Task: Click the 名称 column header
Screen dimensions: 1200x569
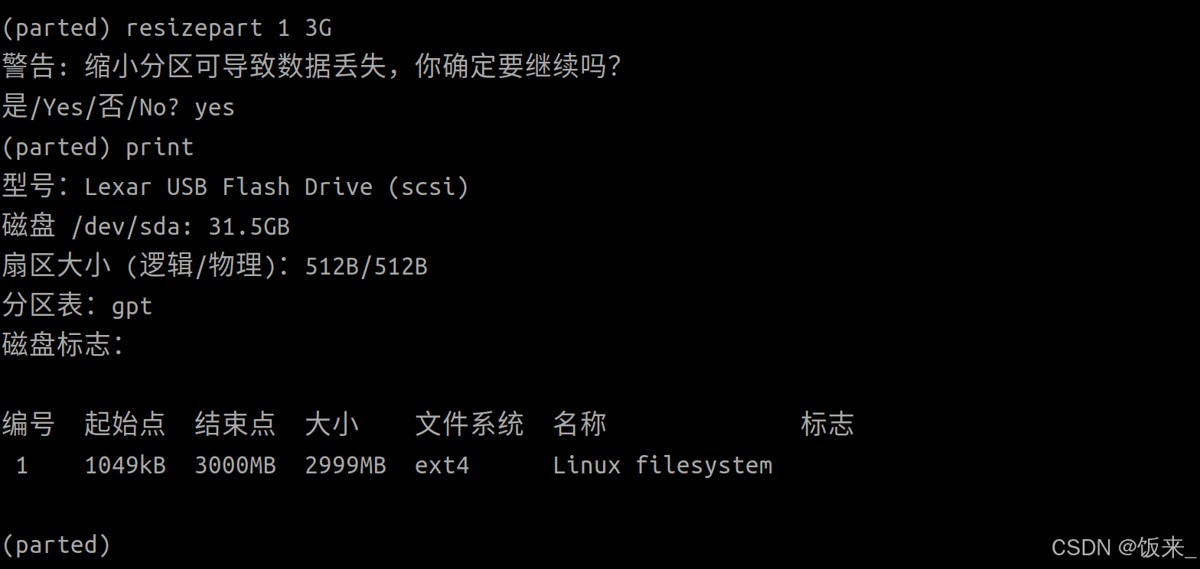Action: tap(579, 424)
